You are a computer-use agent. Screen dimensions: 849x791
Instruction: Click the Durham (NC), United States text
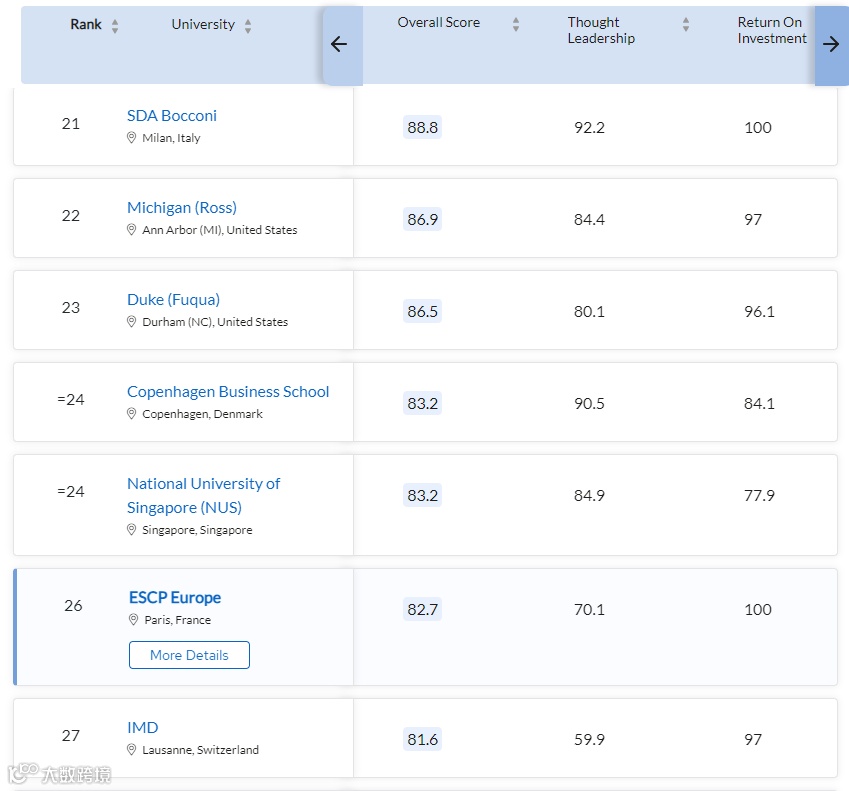coord(215,322)
